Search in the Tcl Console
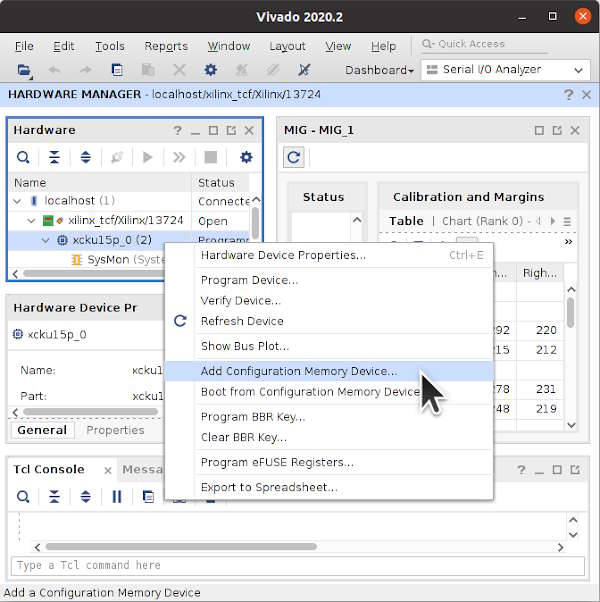This screenshot has height=602, width=600. coord(23,497)
